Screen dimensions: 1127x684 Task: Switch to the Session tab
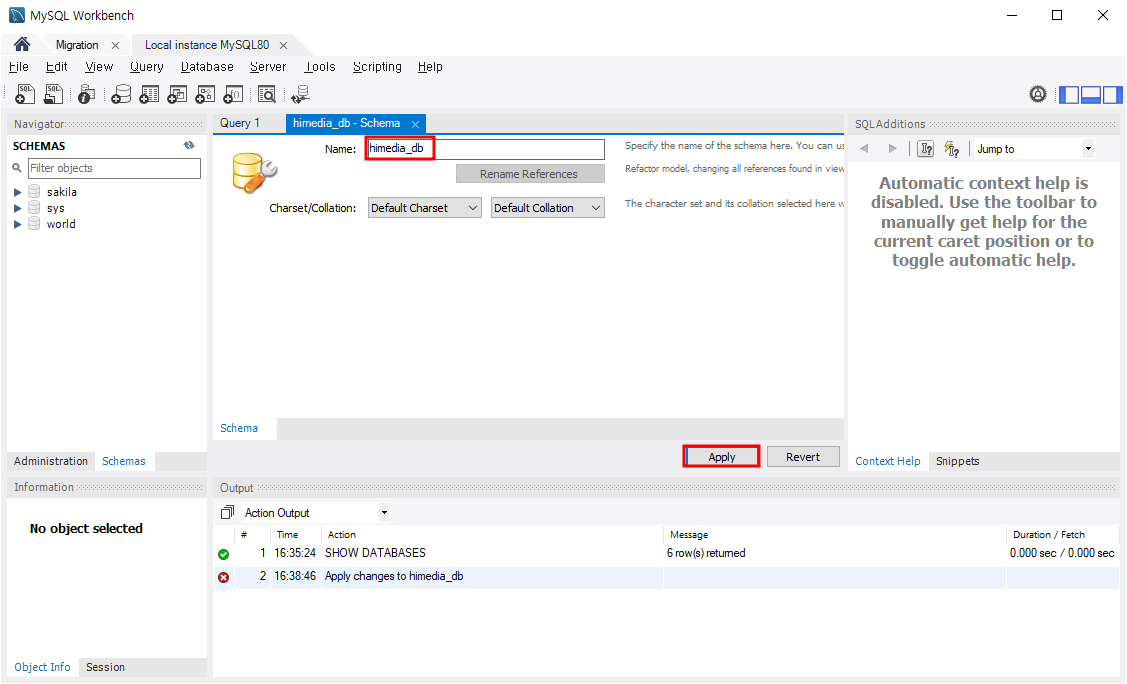[x=105, y=667]
